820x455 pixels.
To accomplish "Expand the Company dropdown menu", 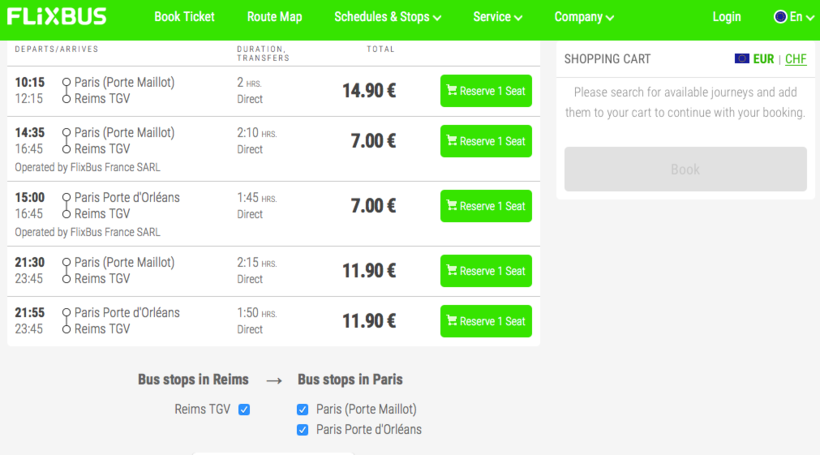I will click(x=584, y=17).
